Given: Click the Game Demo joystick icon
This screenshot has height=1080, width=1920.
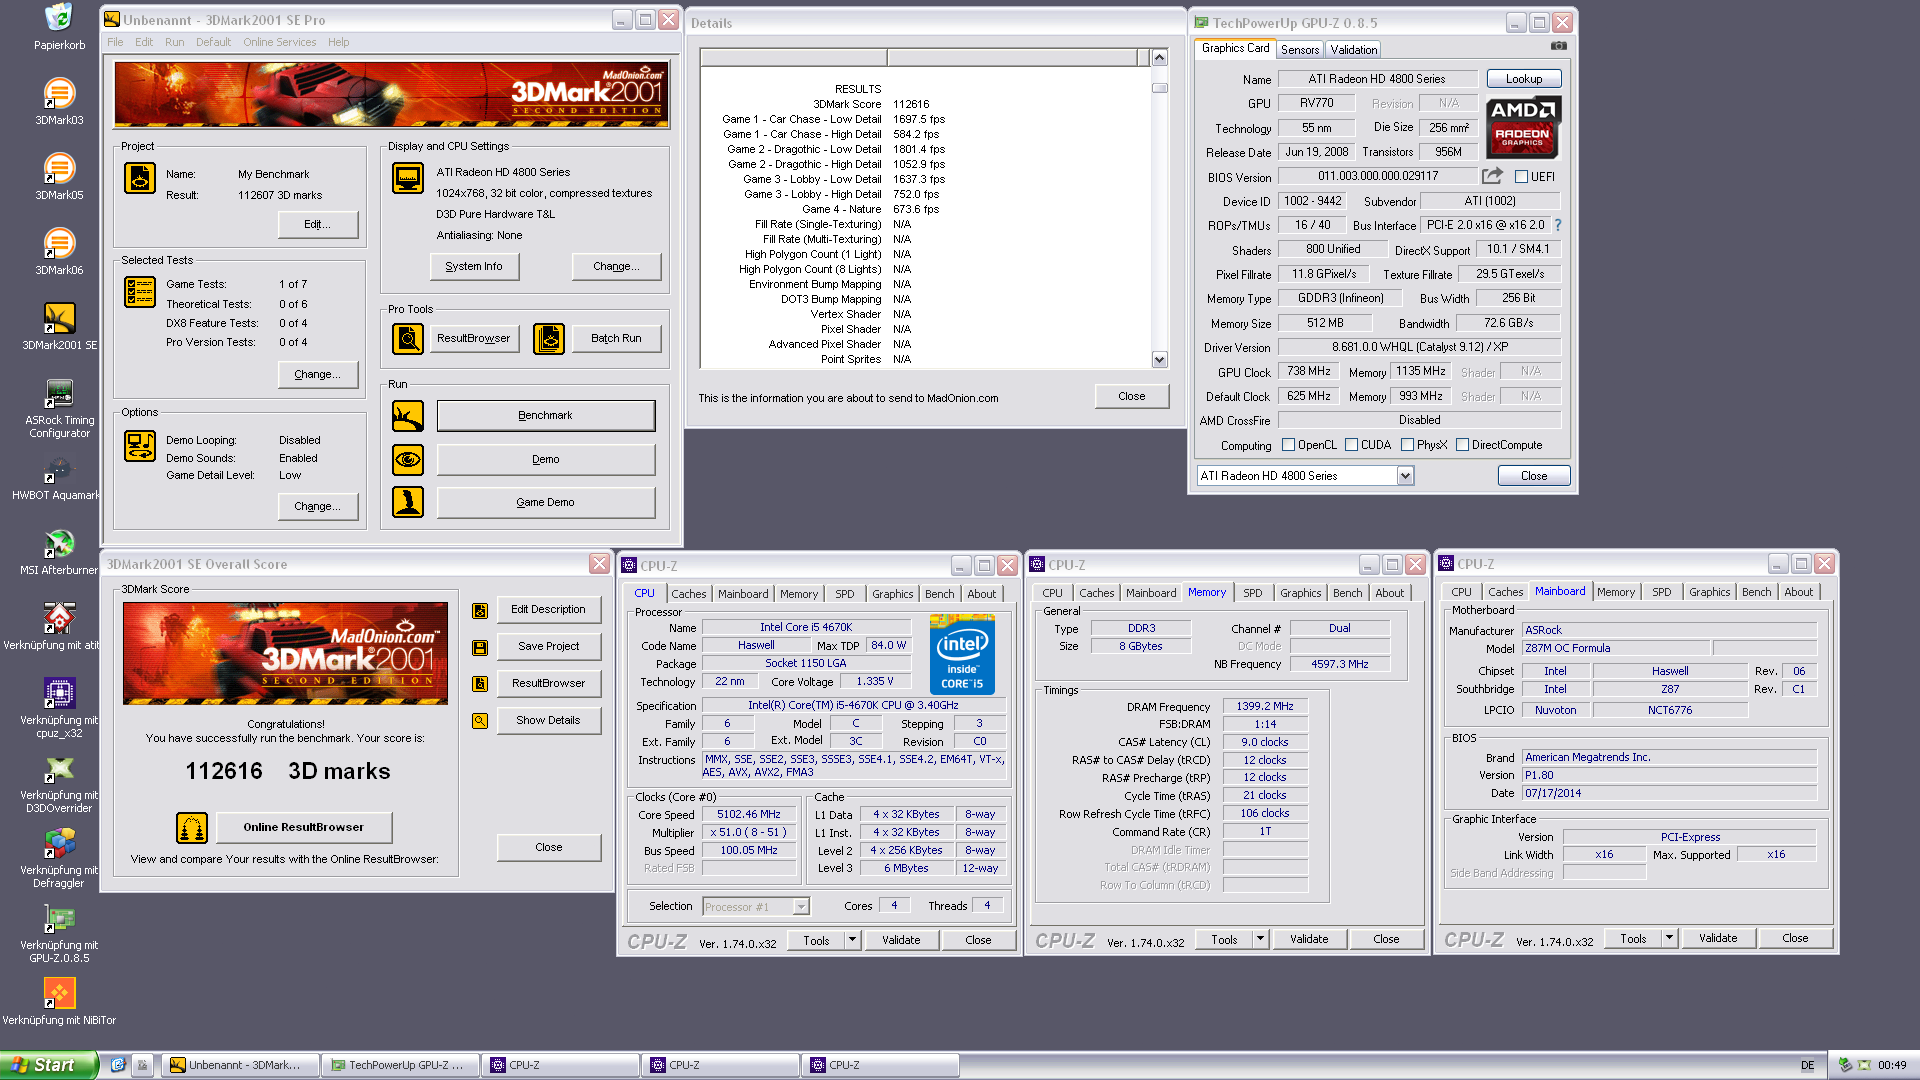Looking at the screenshot, I should [x=408, y=502].
